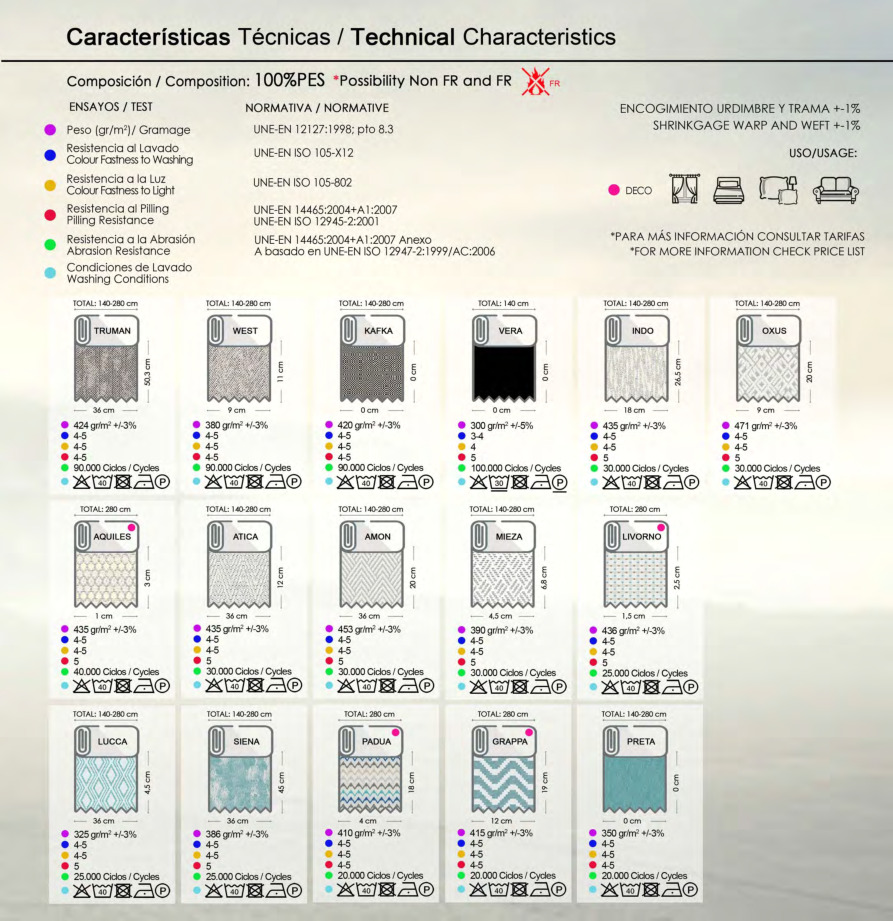The image size is (893, 921).
Task: Click Kafka's do-not-tumble-dry icon
Action: (x=386, y=482)
